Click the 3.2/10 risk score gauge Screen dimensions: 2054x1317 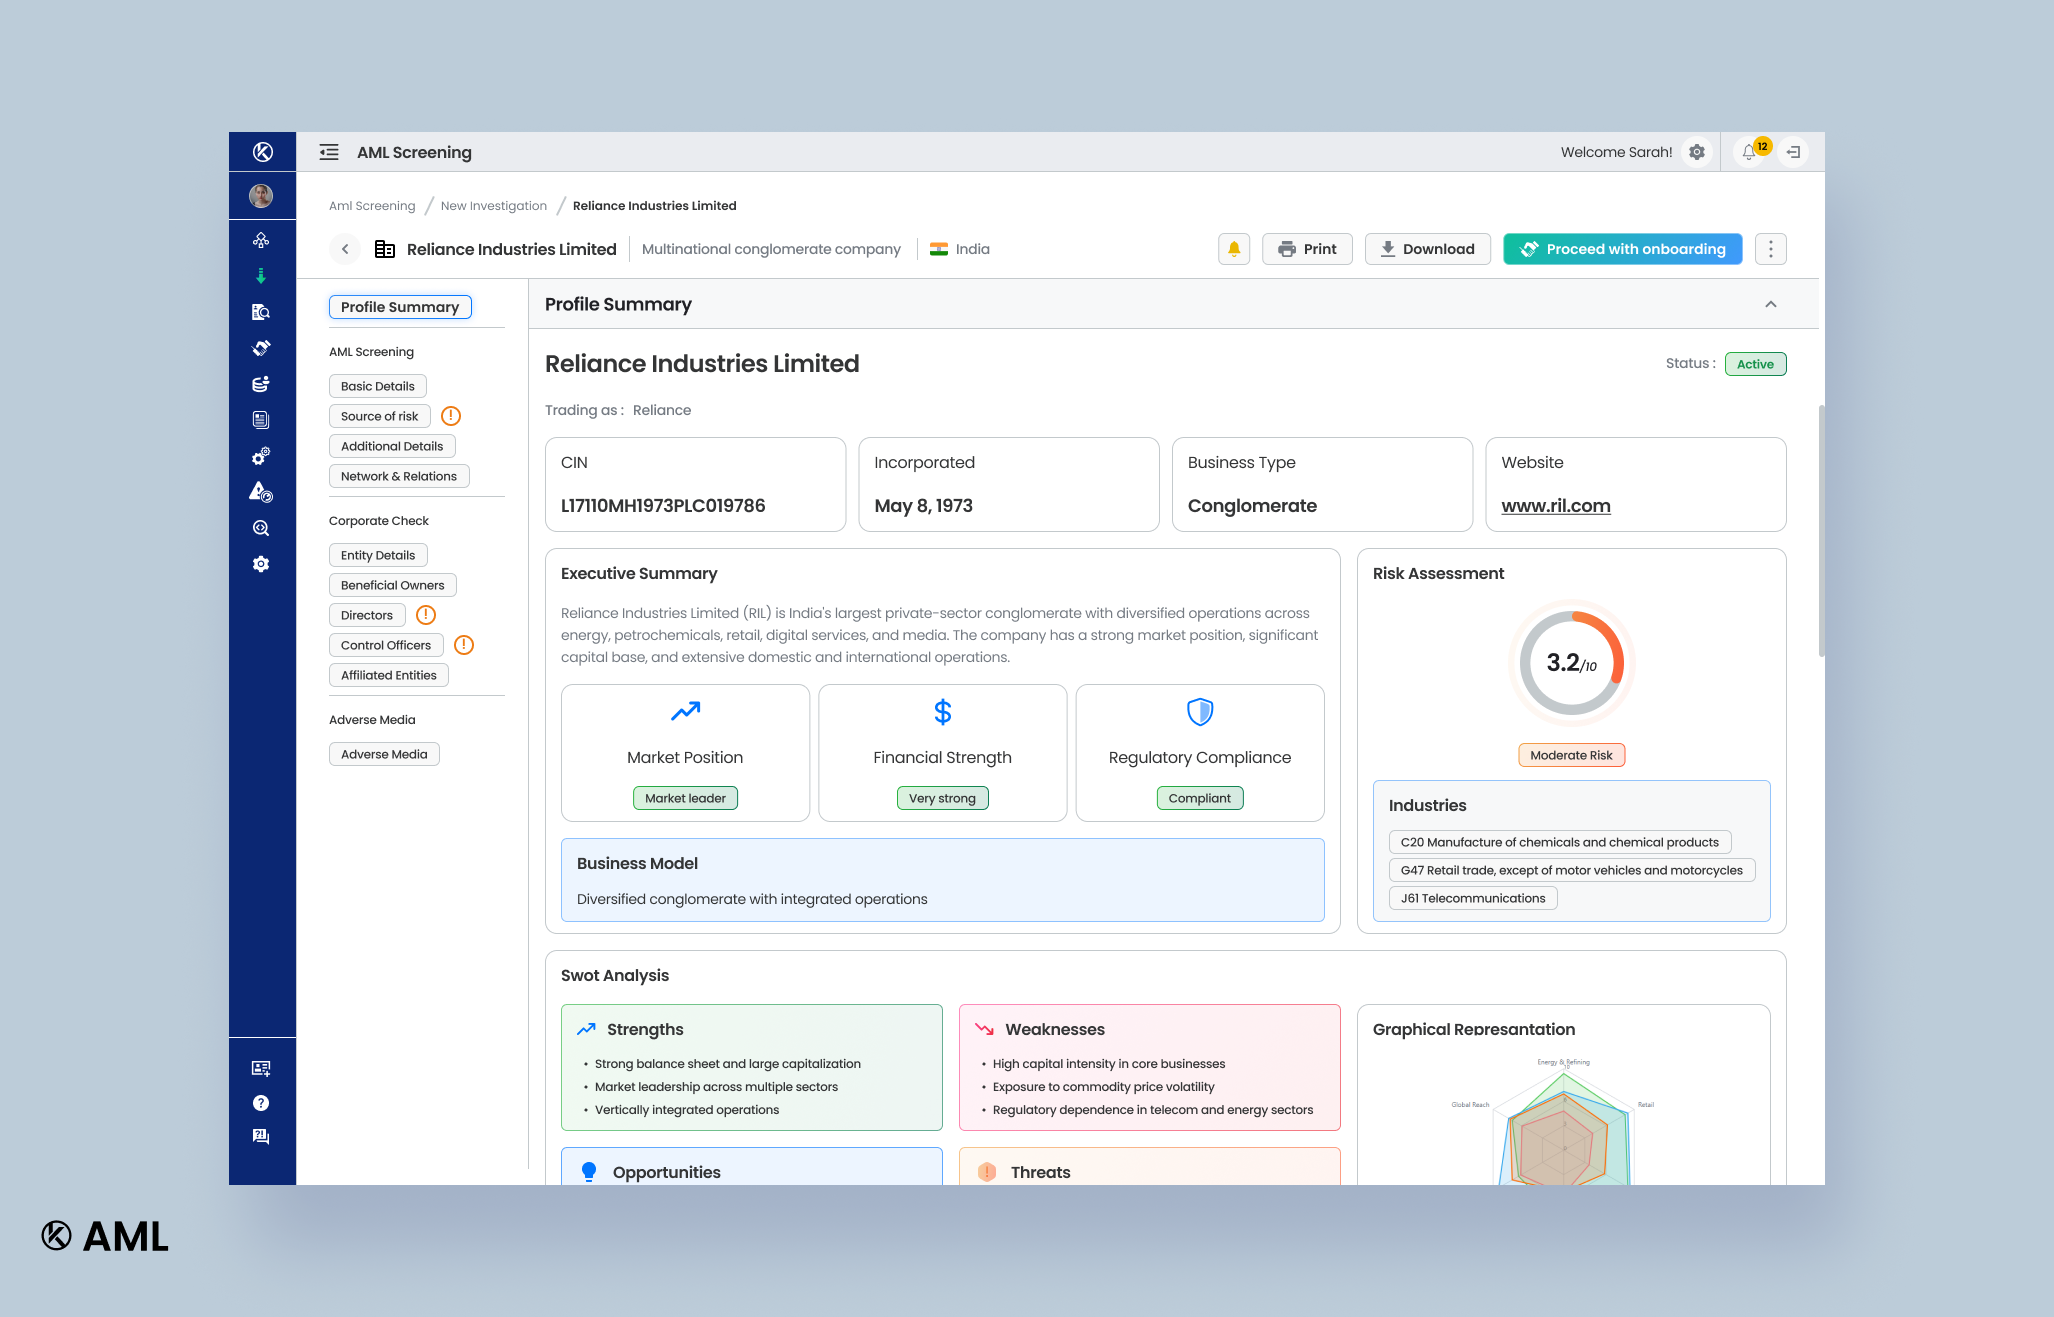[1572, 663]
